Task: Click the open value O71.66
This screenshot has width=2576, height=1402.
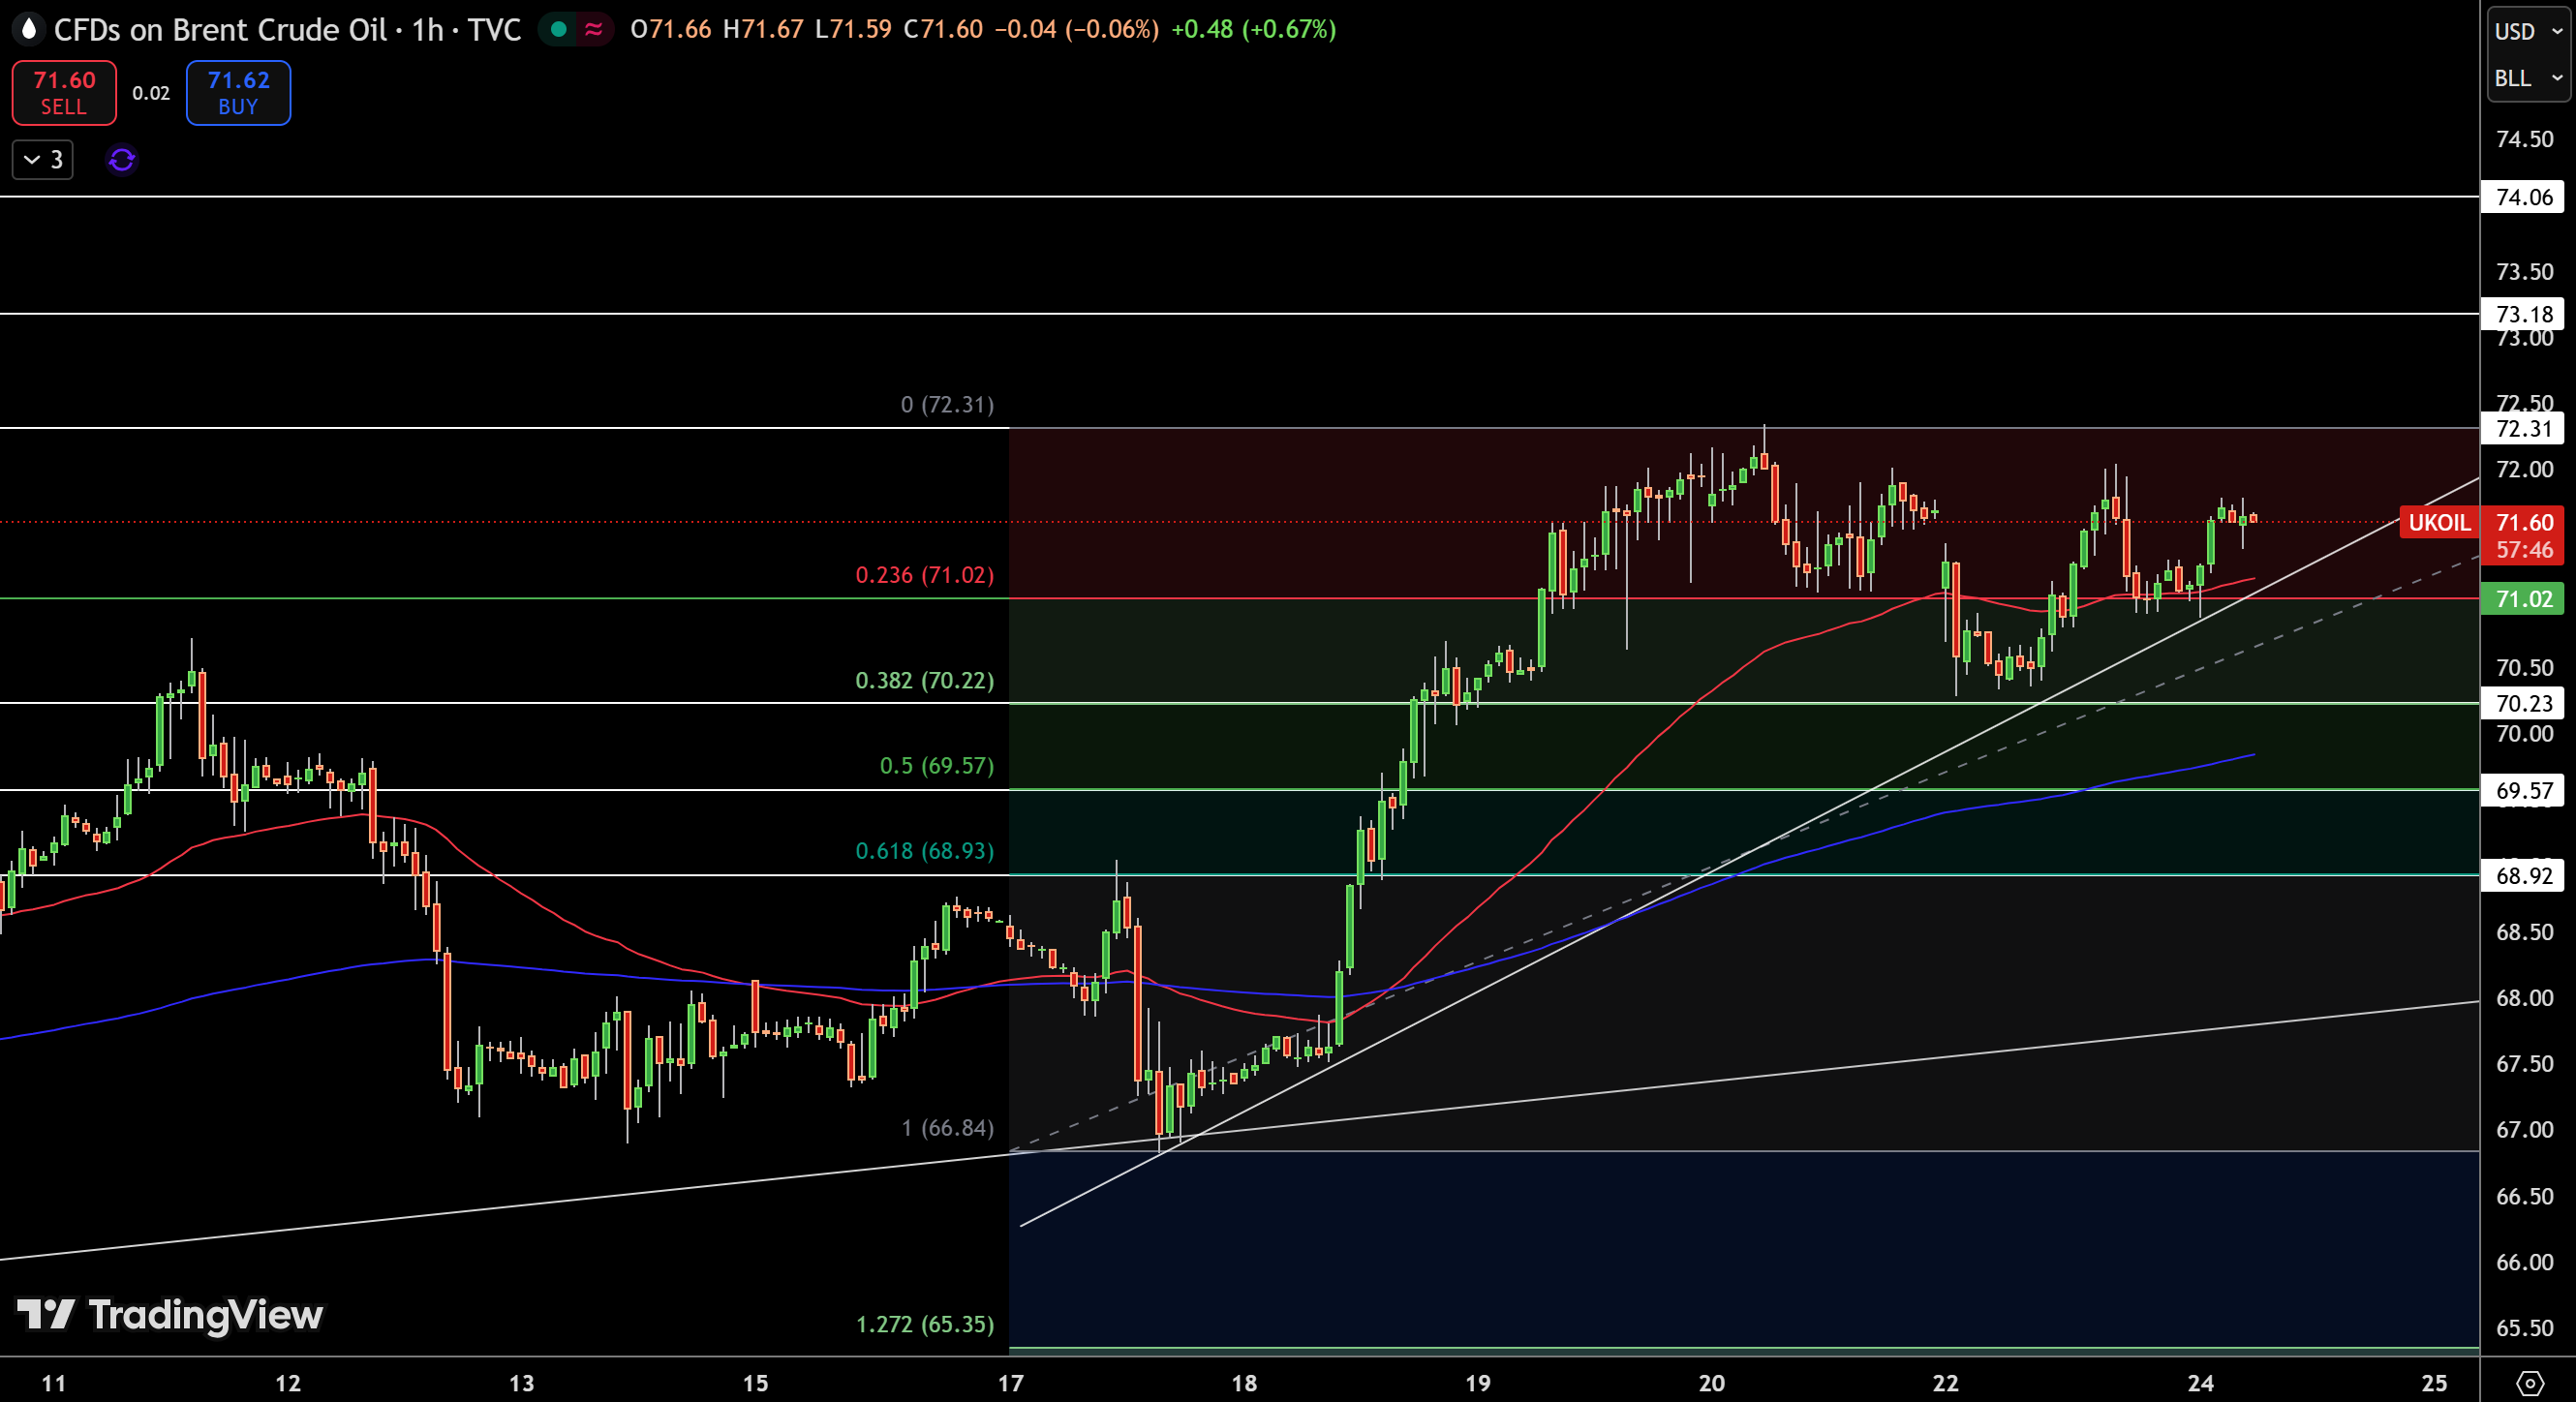Action: coord(671,29)
